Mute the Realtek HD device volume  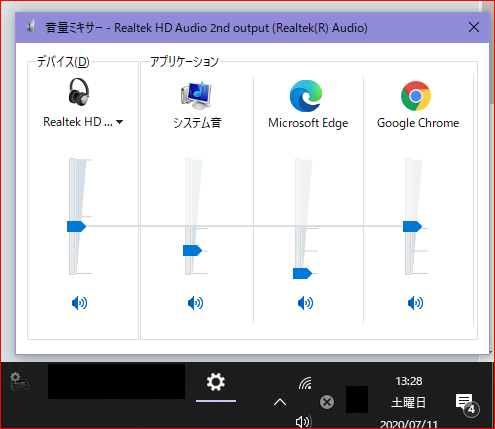79,303
